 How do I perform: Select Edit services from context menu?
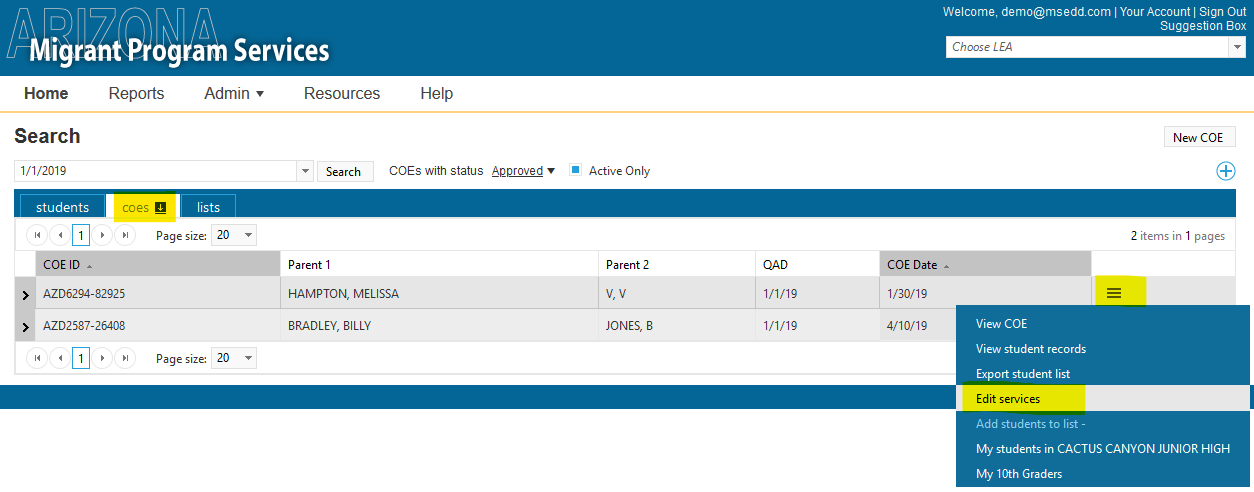click(x=1008, y=399)
